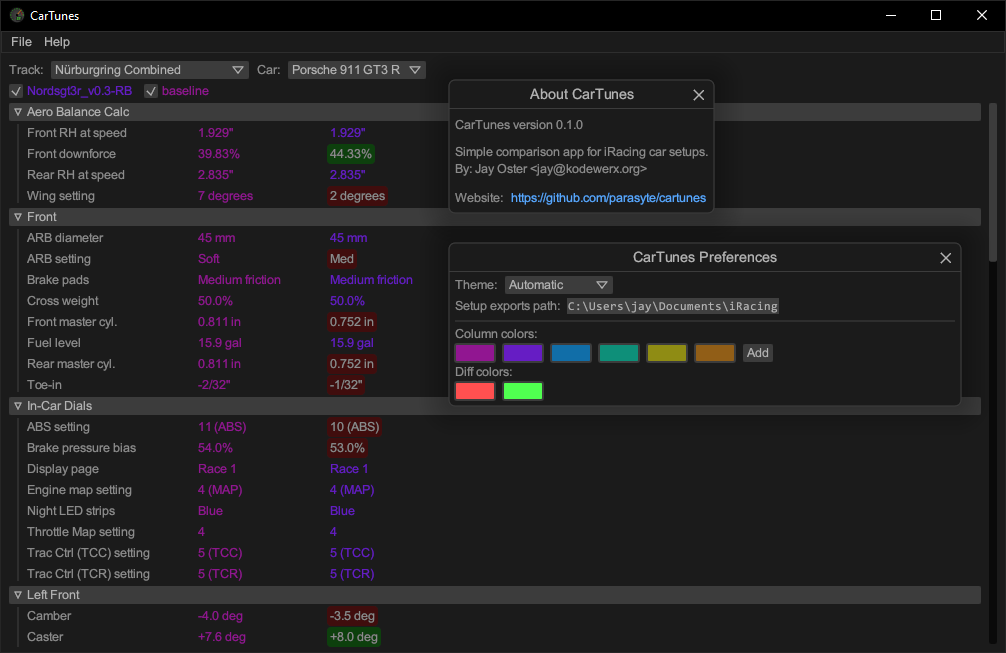
Task: Close the About CarTunes window
Action: click(699, 95)
